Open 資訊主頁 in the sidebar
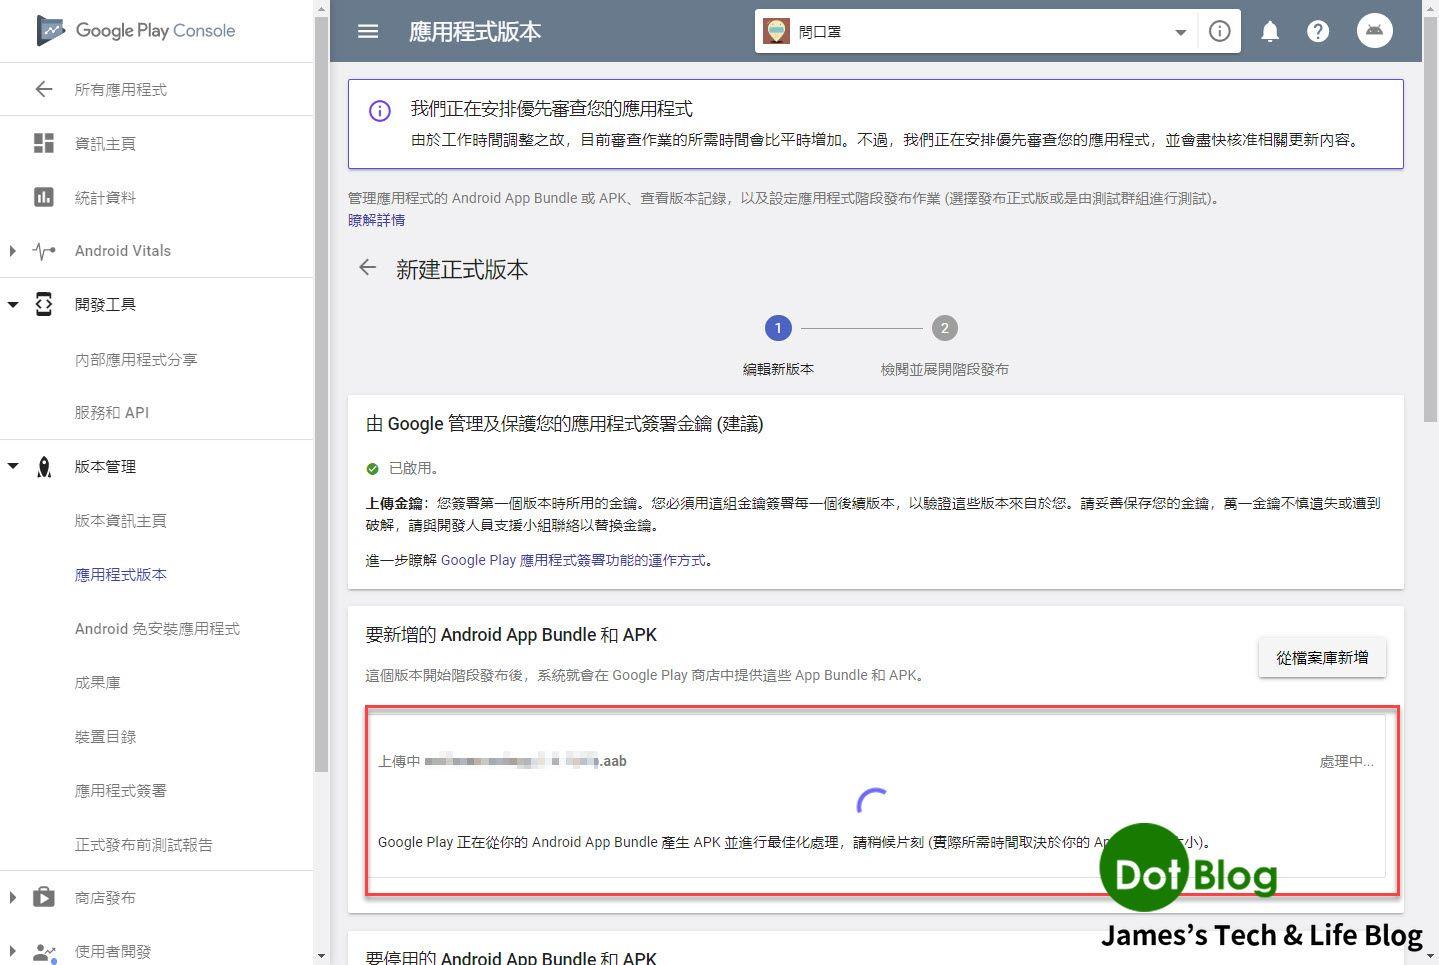The height and width of the screenshot is (965, 1439). pyautogui.click(x=105, y=144)
